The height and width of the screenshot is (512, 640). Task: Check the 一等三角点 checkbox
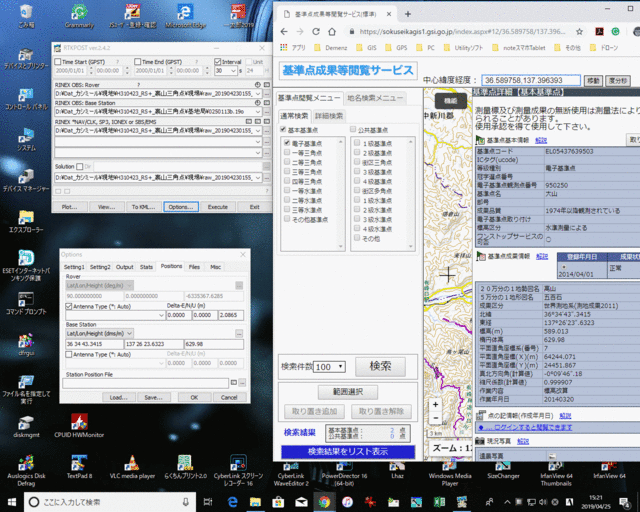287,152
